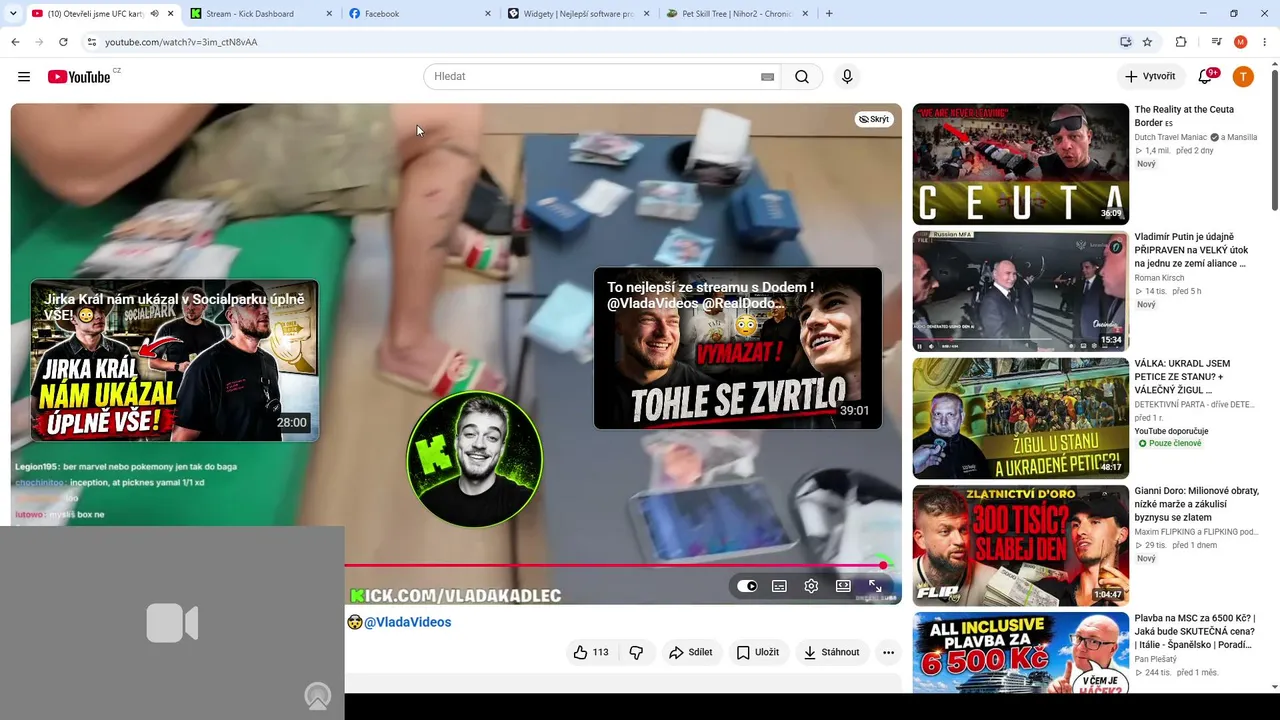Viewport: 1280px width, 720px height.
Task: Hide the end screen cards with Skrýt
Action: (x=874, y=119)
